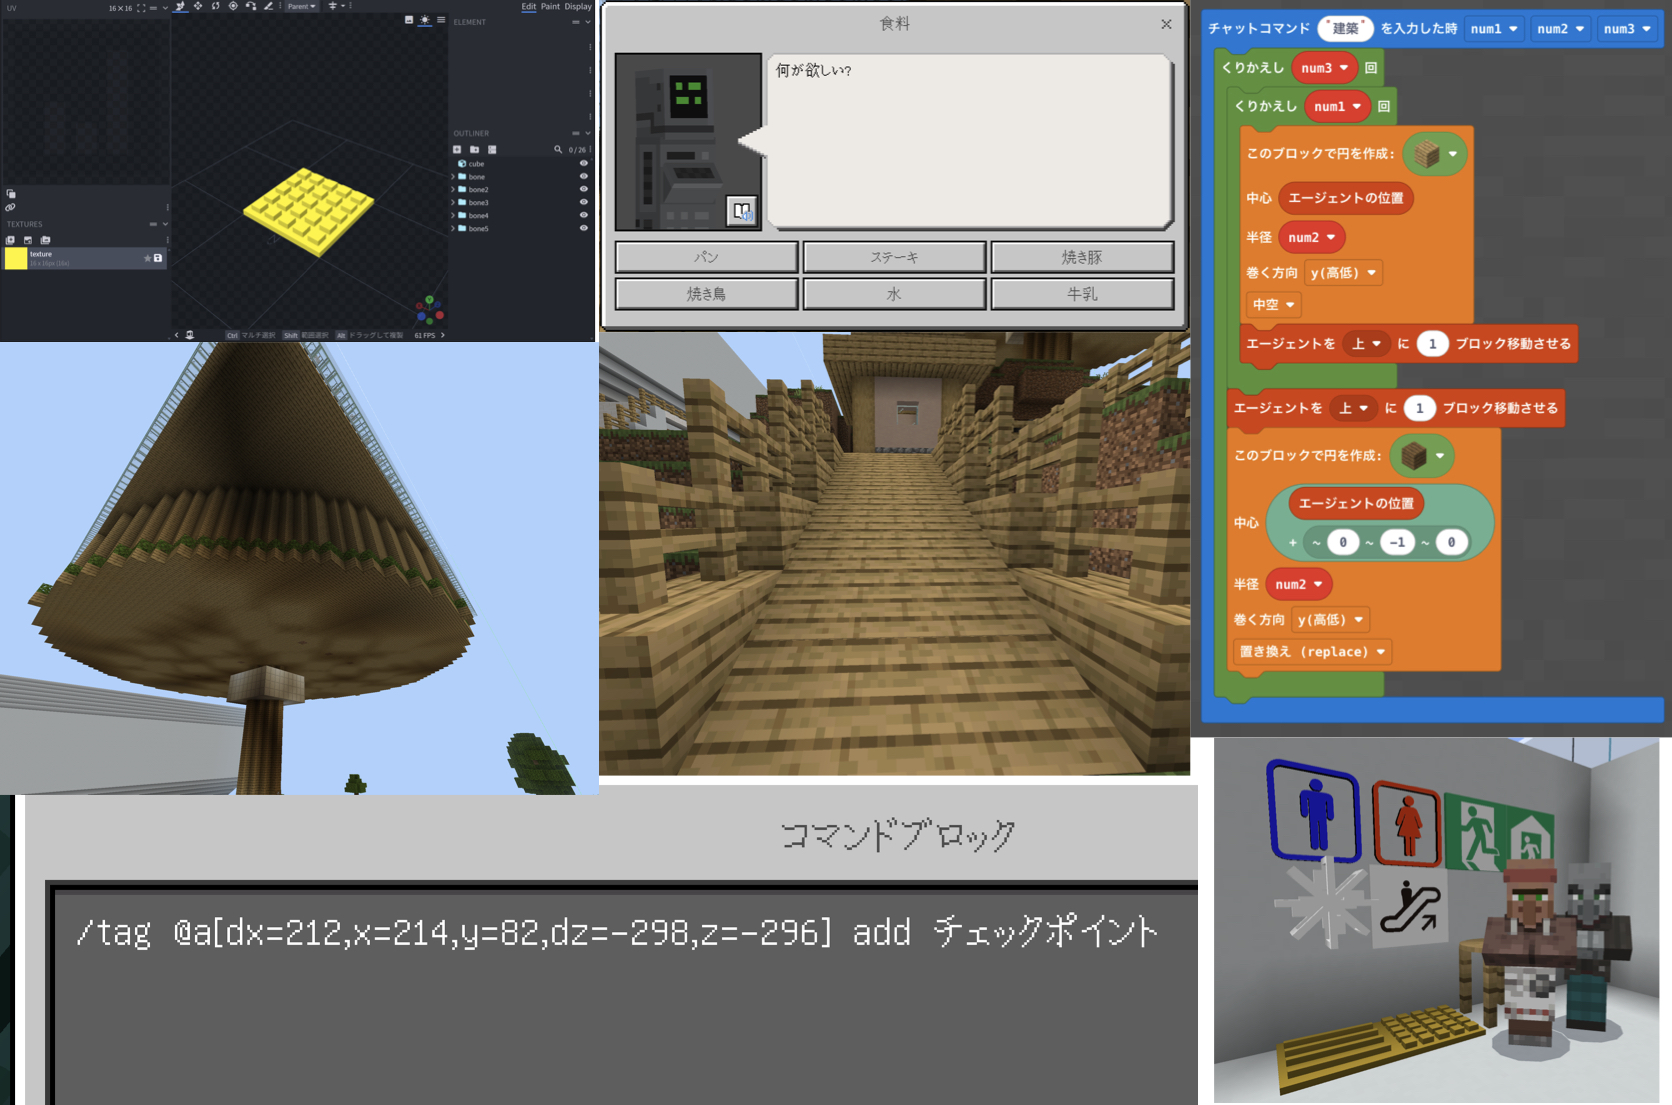Select the Pivot tool in Blockbench toolbar
The image size is (1672, 1105).
tap(233, 6)
